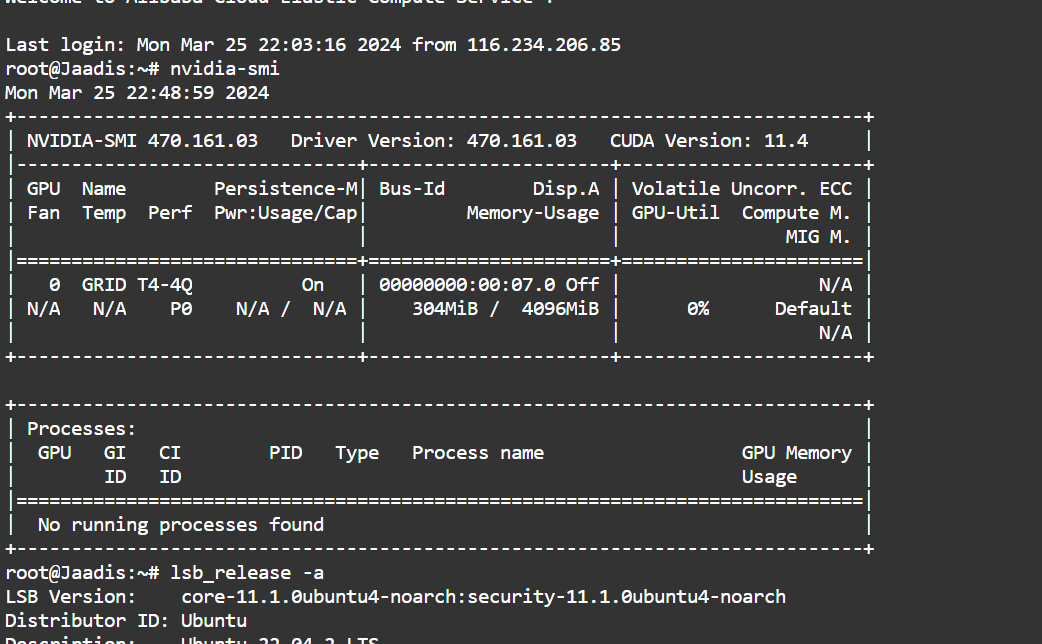This screenshot has height=644, width=1042.
Task: Click the Persistence-M value On
Action: 313,285
